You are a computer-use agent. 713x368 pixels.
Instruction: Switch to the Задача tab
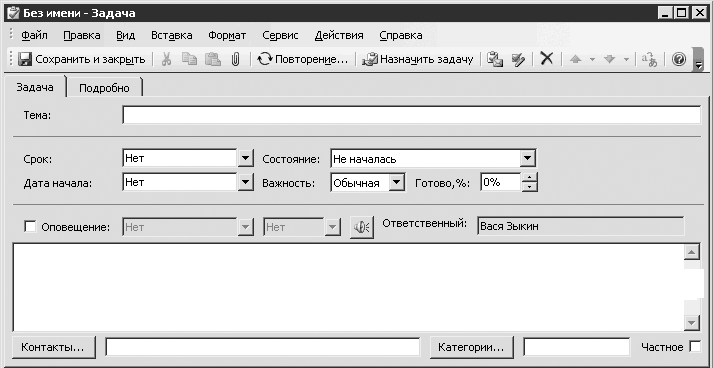[x=35, y=87]
